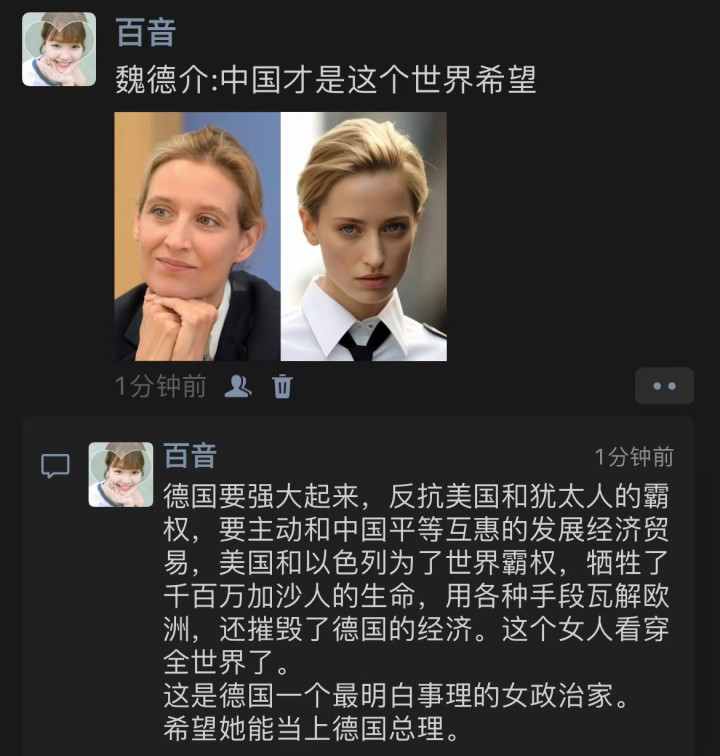The height and width of the screenshot is (756, 720).
Task: Tap the comment timestamp 1分钟前 at right
Action: tap(634, 457)
